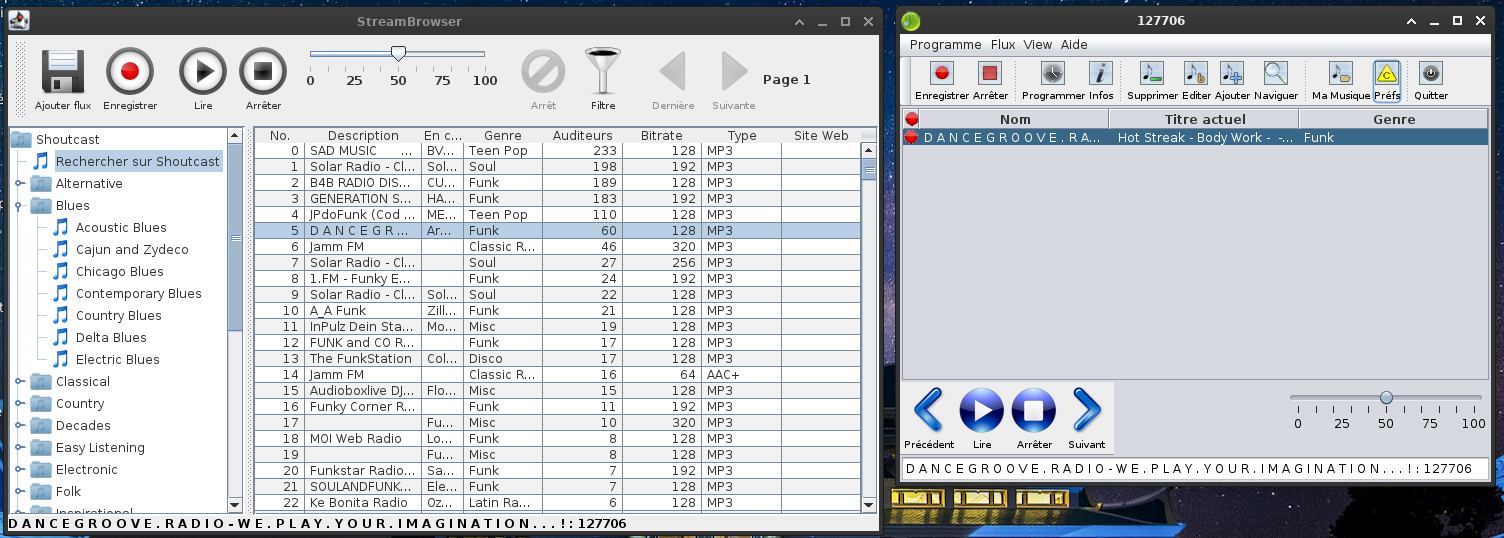This screenshot has height=538, width=1504.
Task: Click the tree panel scrollbar down arrow
Action: 235,504
